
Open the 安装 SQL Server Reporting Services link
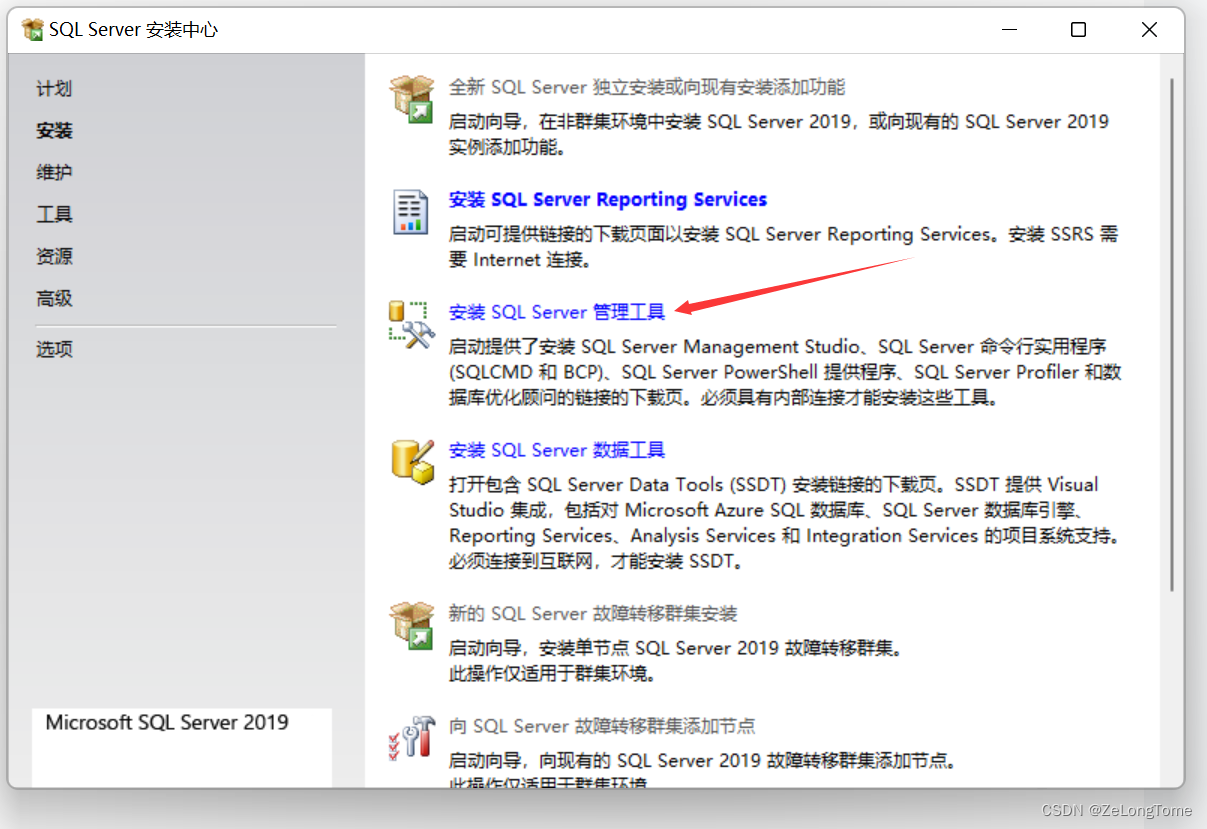[x=608, y=200]
